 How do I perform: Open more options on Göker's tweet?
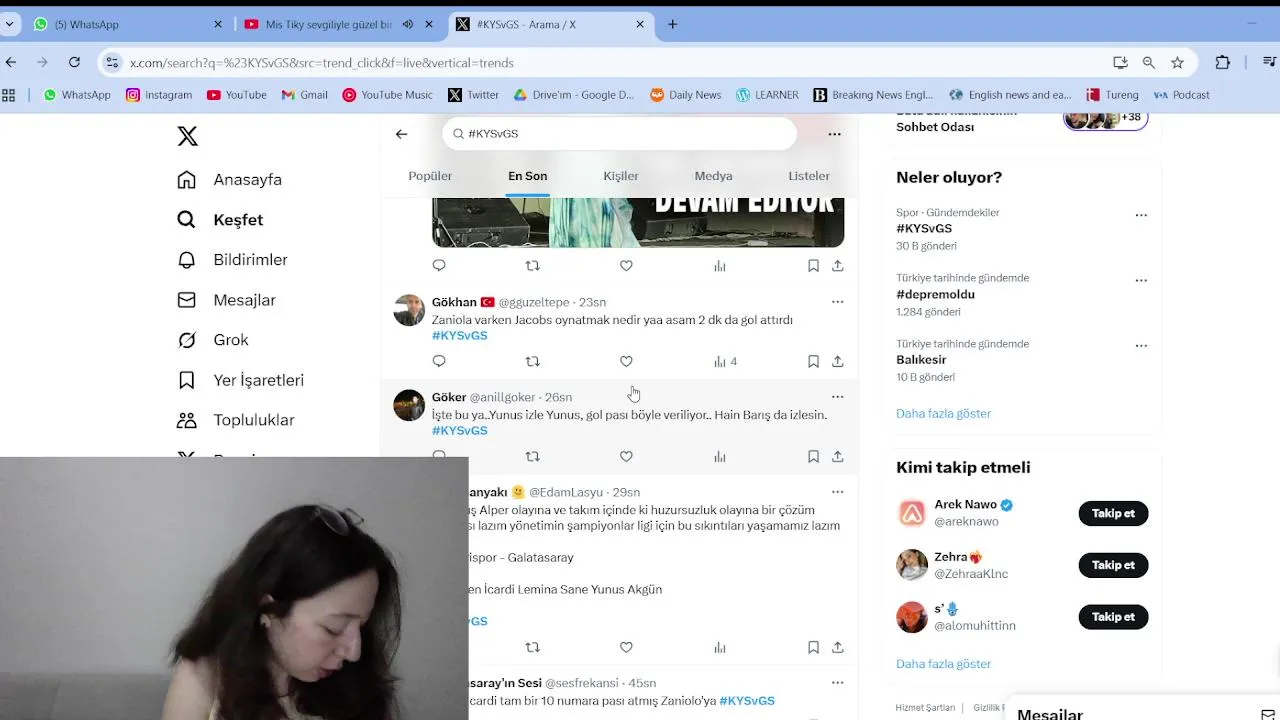pos(838,397)
